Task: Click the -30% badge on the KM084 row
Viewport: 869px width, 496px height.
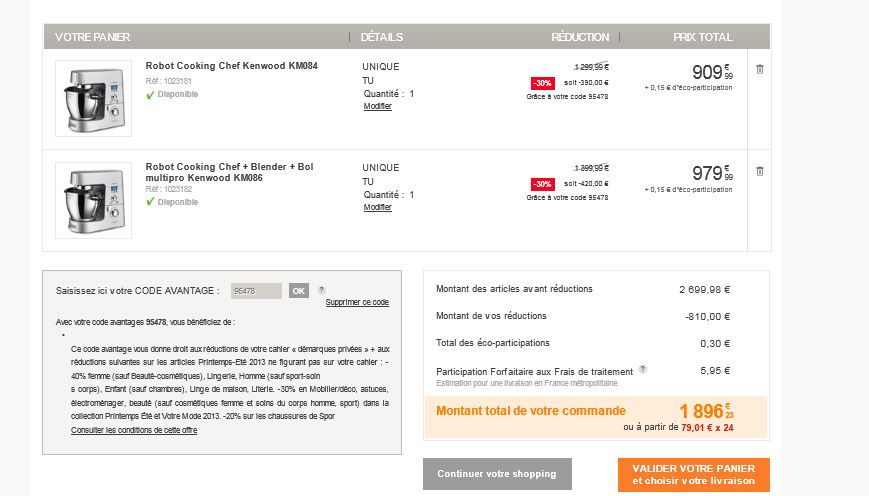Action: point(542,83)
